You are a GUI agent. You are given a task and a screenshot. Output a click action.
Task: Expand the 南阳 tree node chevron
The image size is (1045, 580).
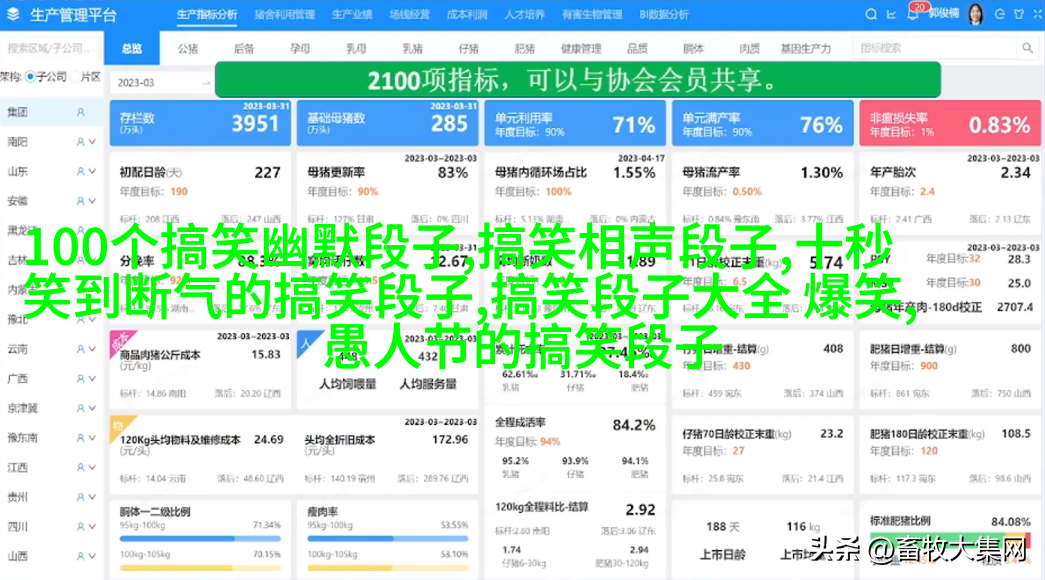tap(92, 143)
